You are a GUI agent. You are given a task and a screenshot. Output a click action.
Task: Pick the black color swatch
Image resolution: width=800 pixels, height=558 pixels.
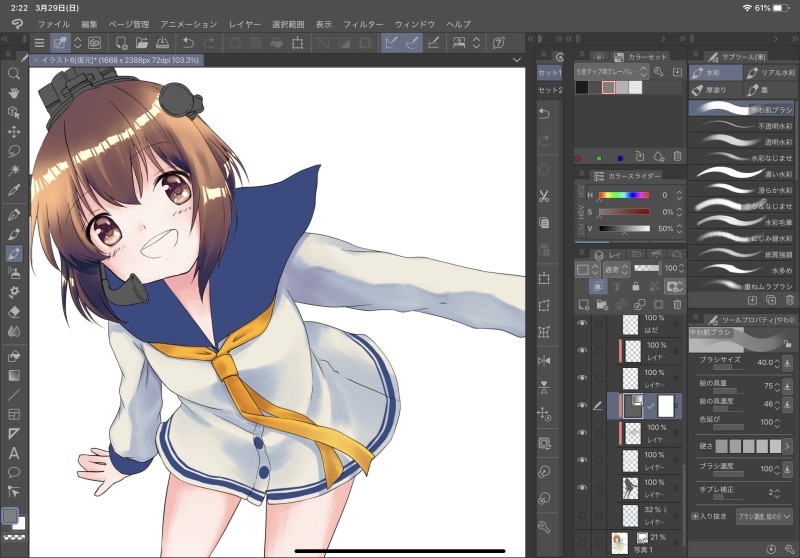582,87
